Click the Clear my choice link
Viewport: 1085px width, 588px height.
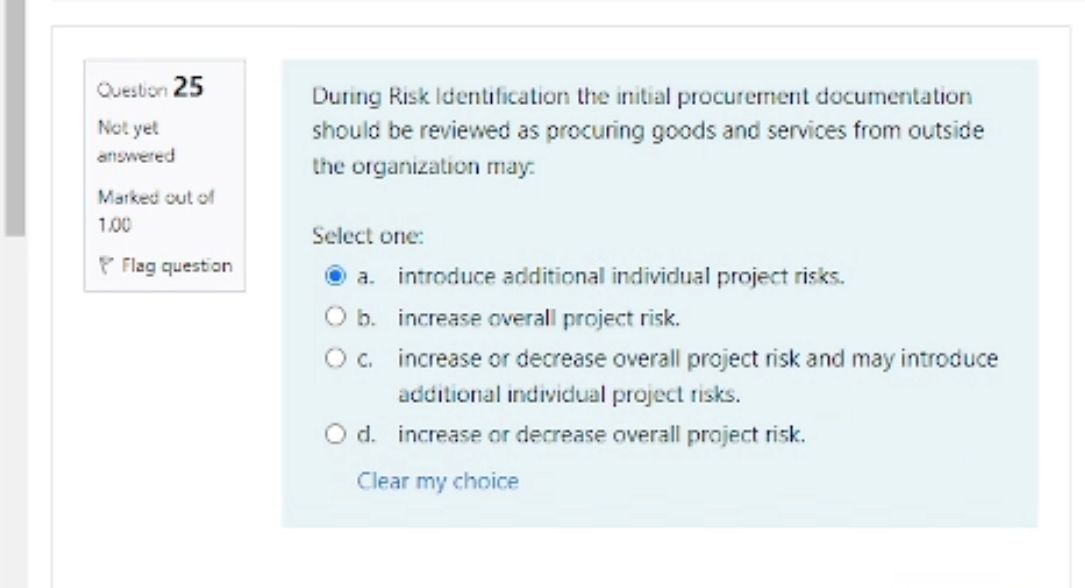437,480
